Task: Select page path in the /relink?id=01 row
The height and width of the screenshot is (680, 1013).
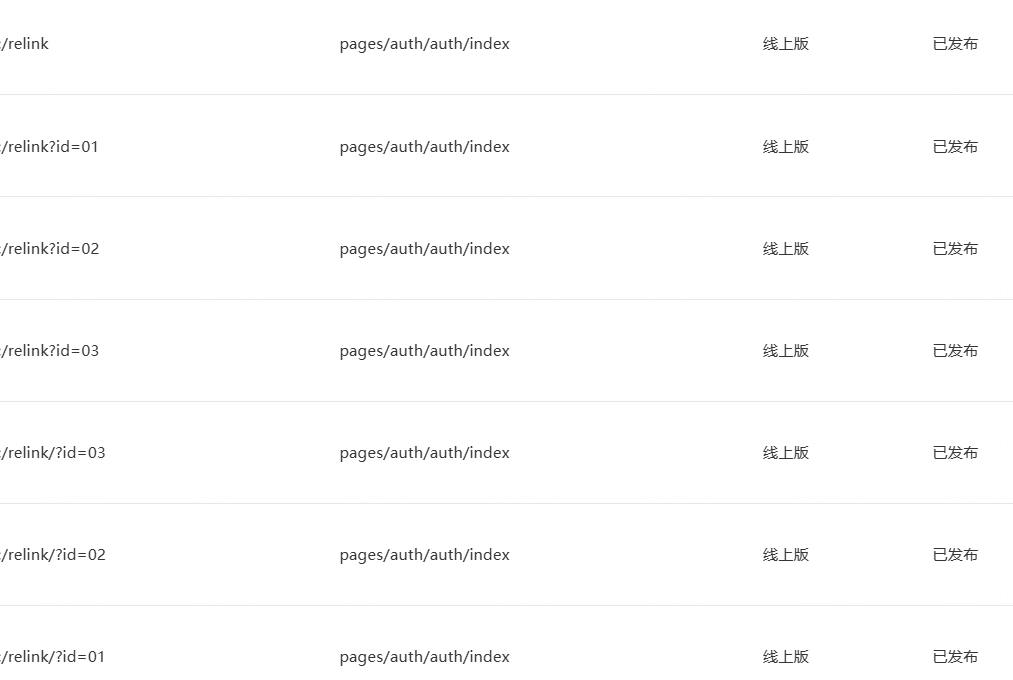Action: [424, 147]
